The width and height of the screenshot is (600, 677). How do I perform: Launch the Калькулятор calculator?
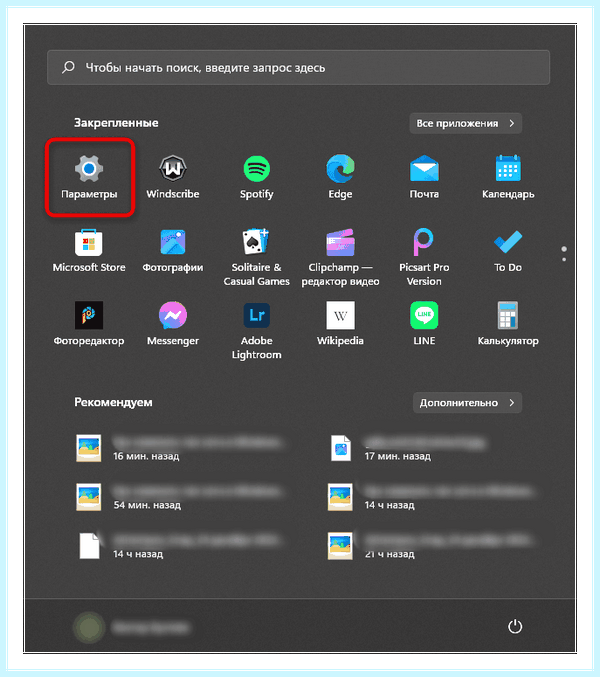click(x=508, y=324)
